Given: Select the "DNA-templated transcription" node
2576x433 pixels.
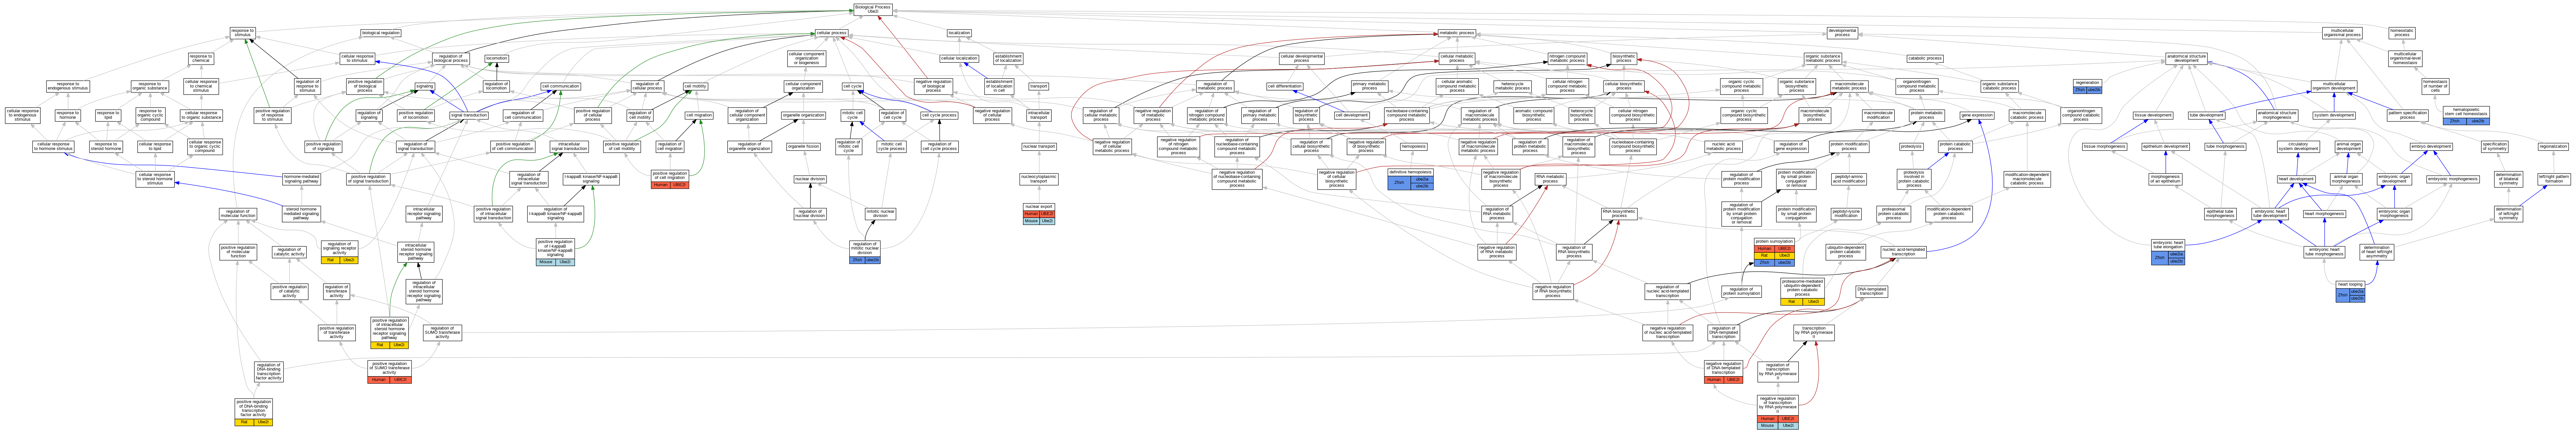Looking at the screenshot, I should pos(1872,292).
